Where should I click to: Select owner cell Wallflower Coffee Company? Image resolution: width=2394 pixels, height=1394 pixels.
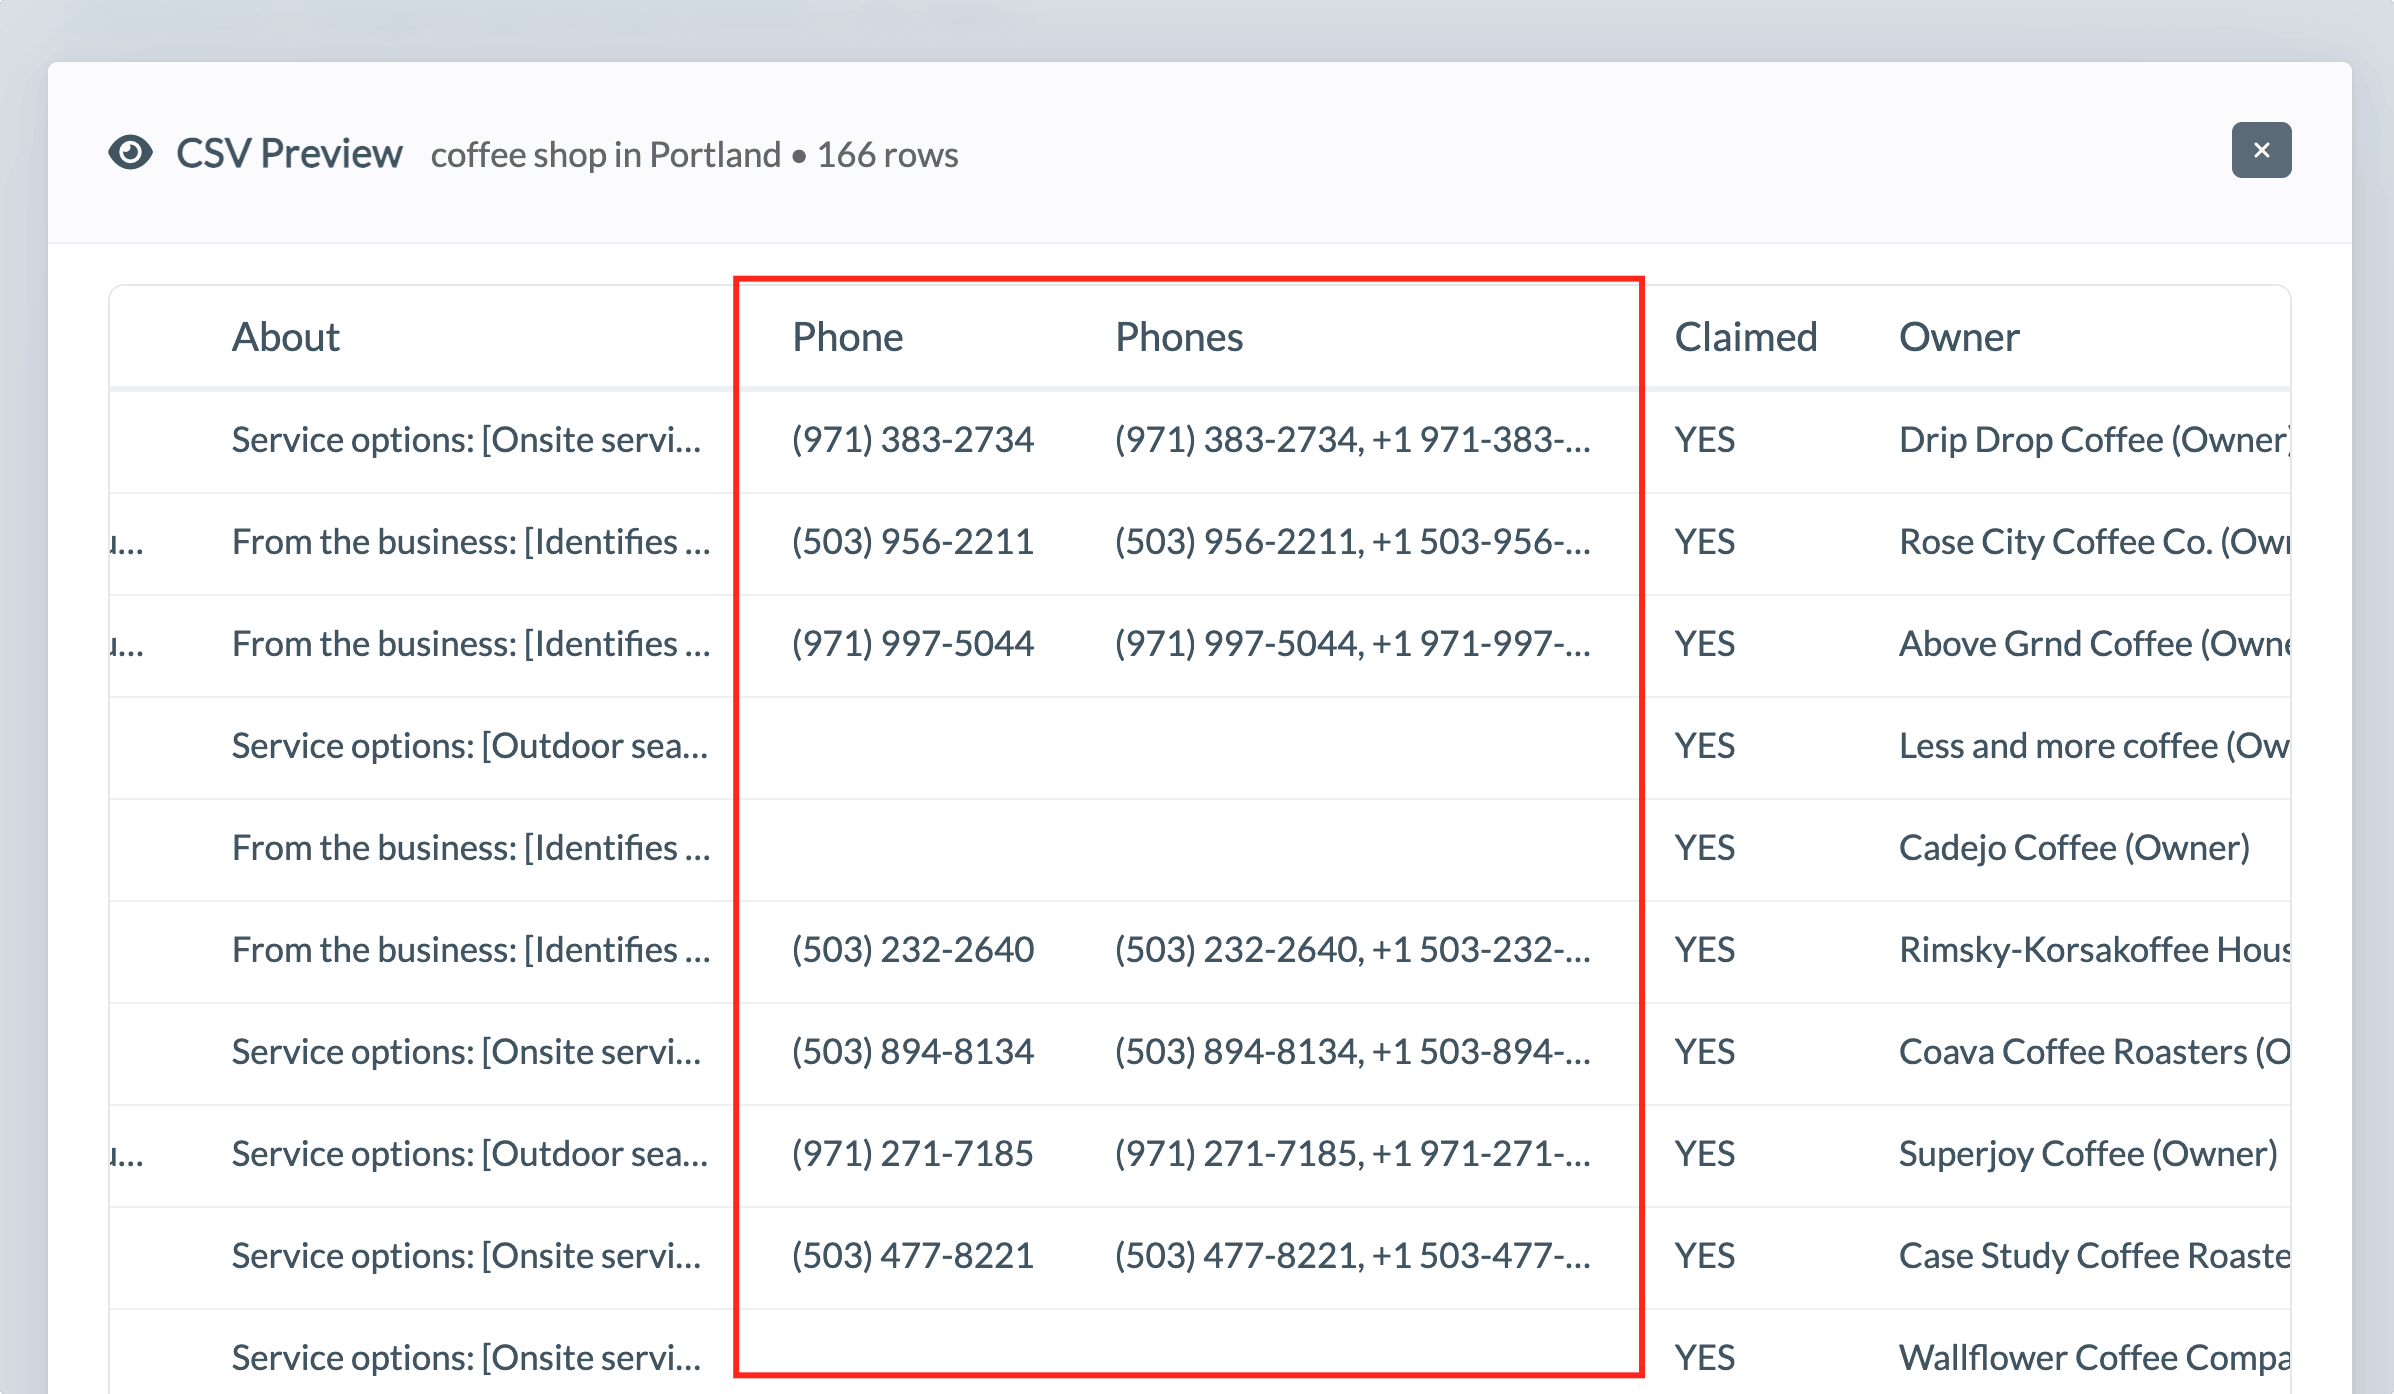[x=2094, y=1358]
